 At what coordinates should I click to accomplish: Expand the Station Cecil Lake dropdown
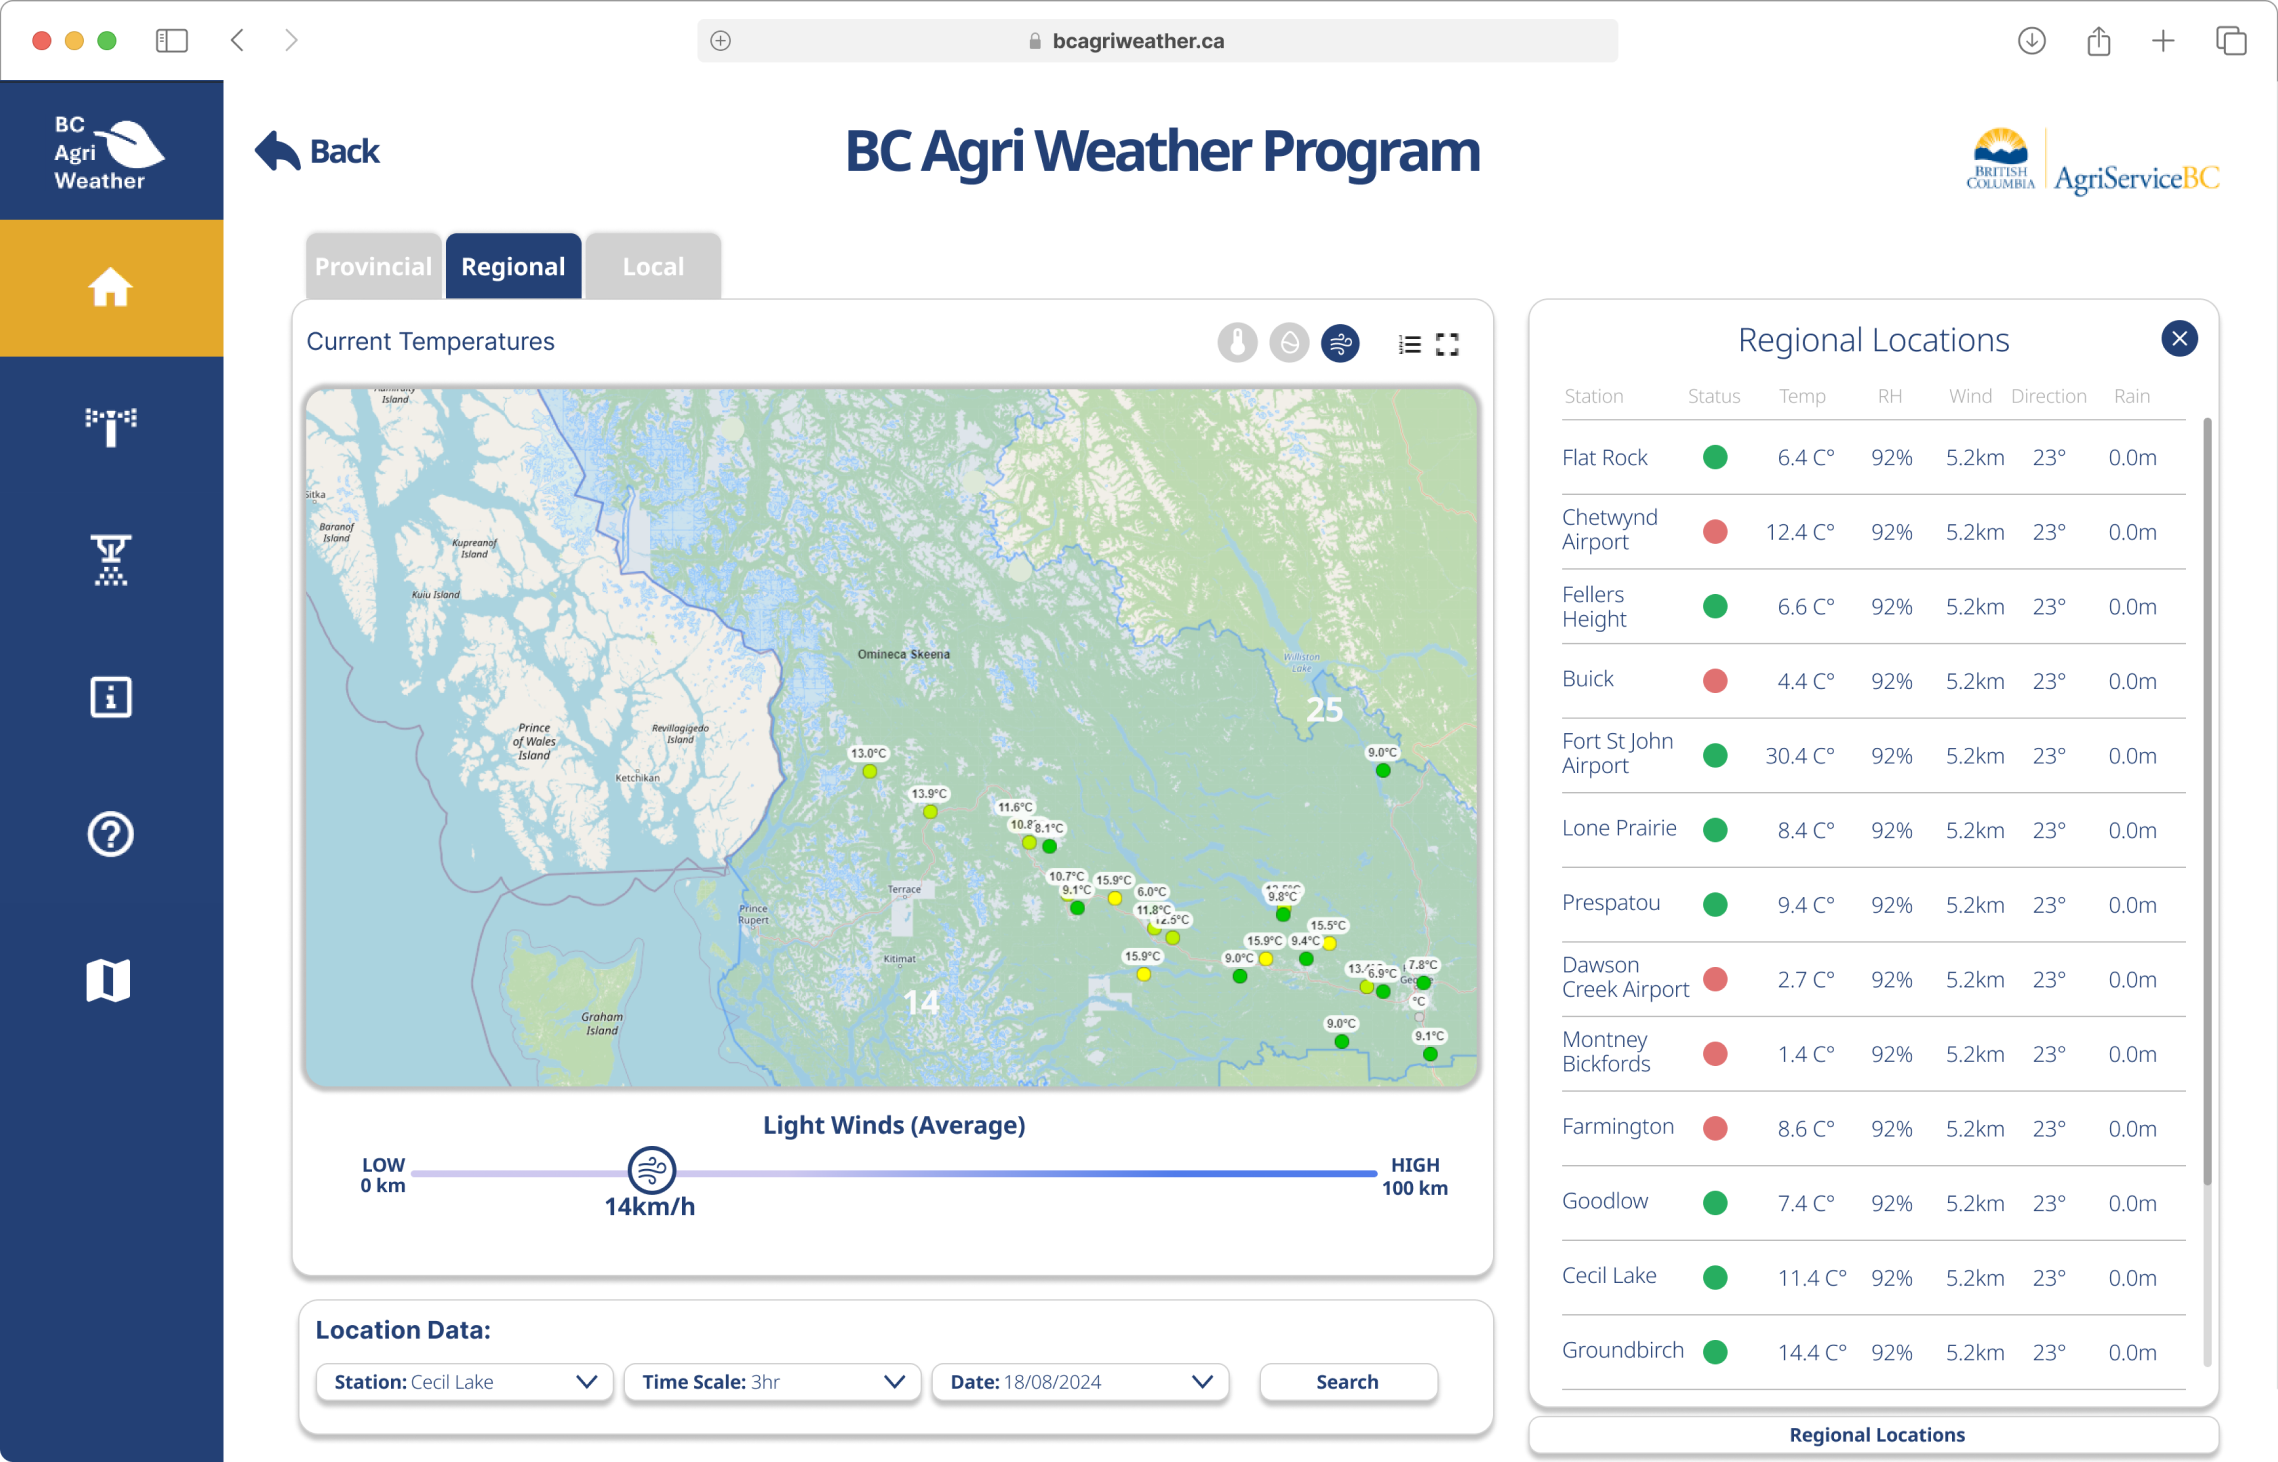coord(464,1382)
